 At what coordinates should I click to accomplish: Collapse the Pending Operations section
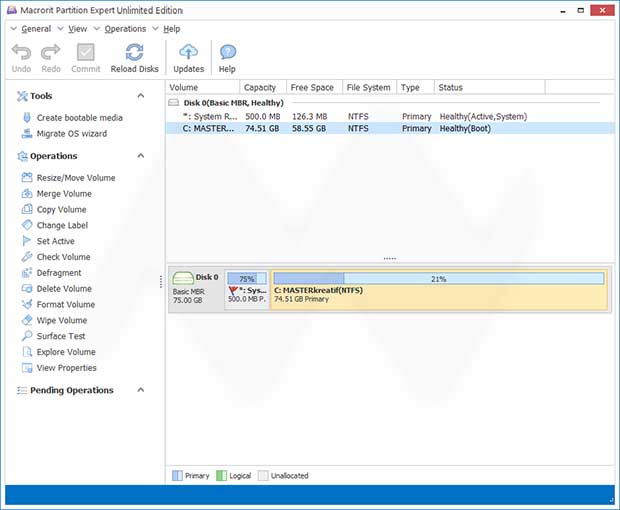(x=141, y=390)
